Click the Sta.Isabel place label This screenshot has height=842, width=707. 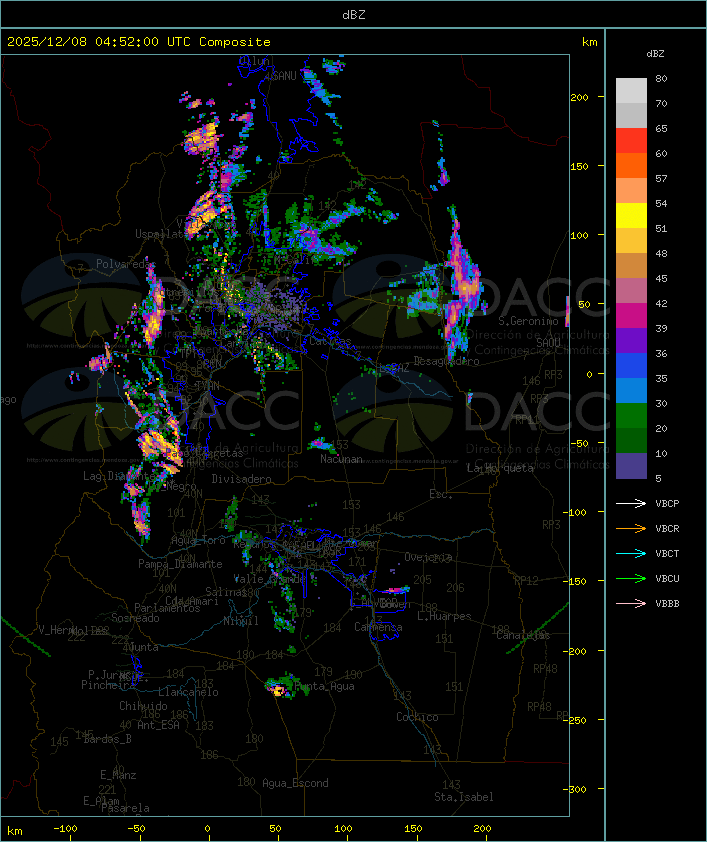[463, 797]
